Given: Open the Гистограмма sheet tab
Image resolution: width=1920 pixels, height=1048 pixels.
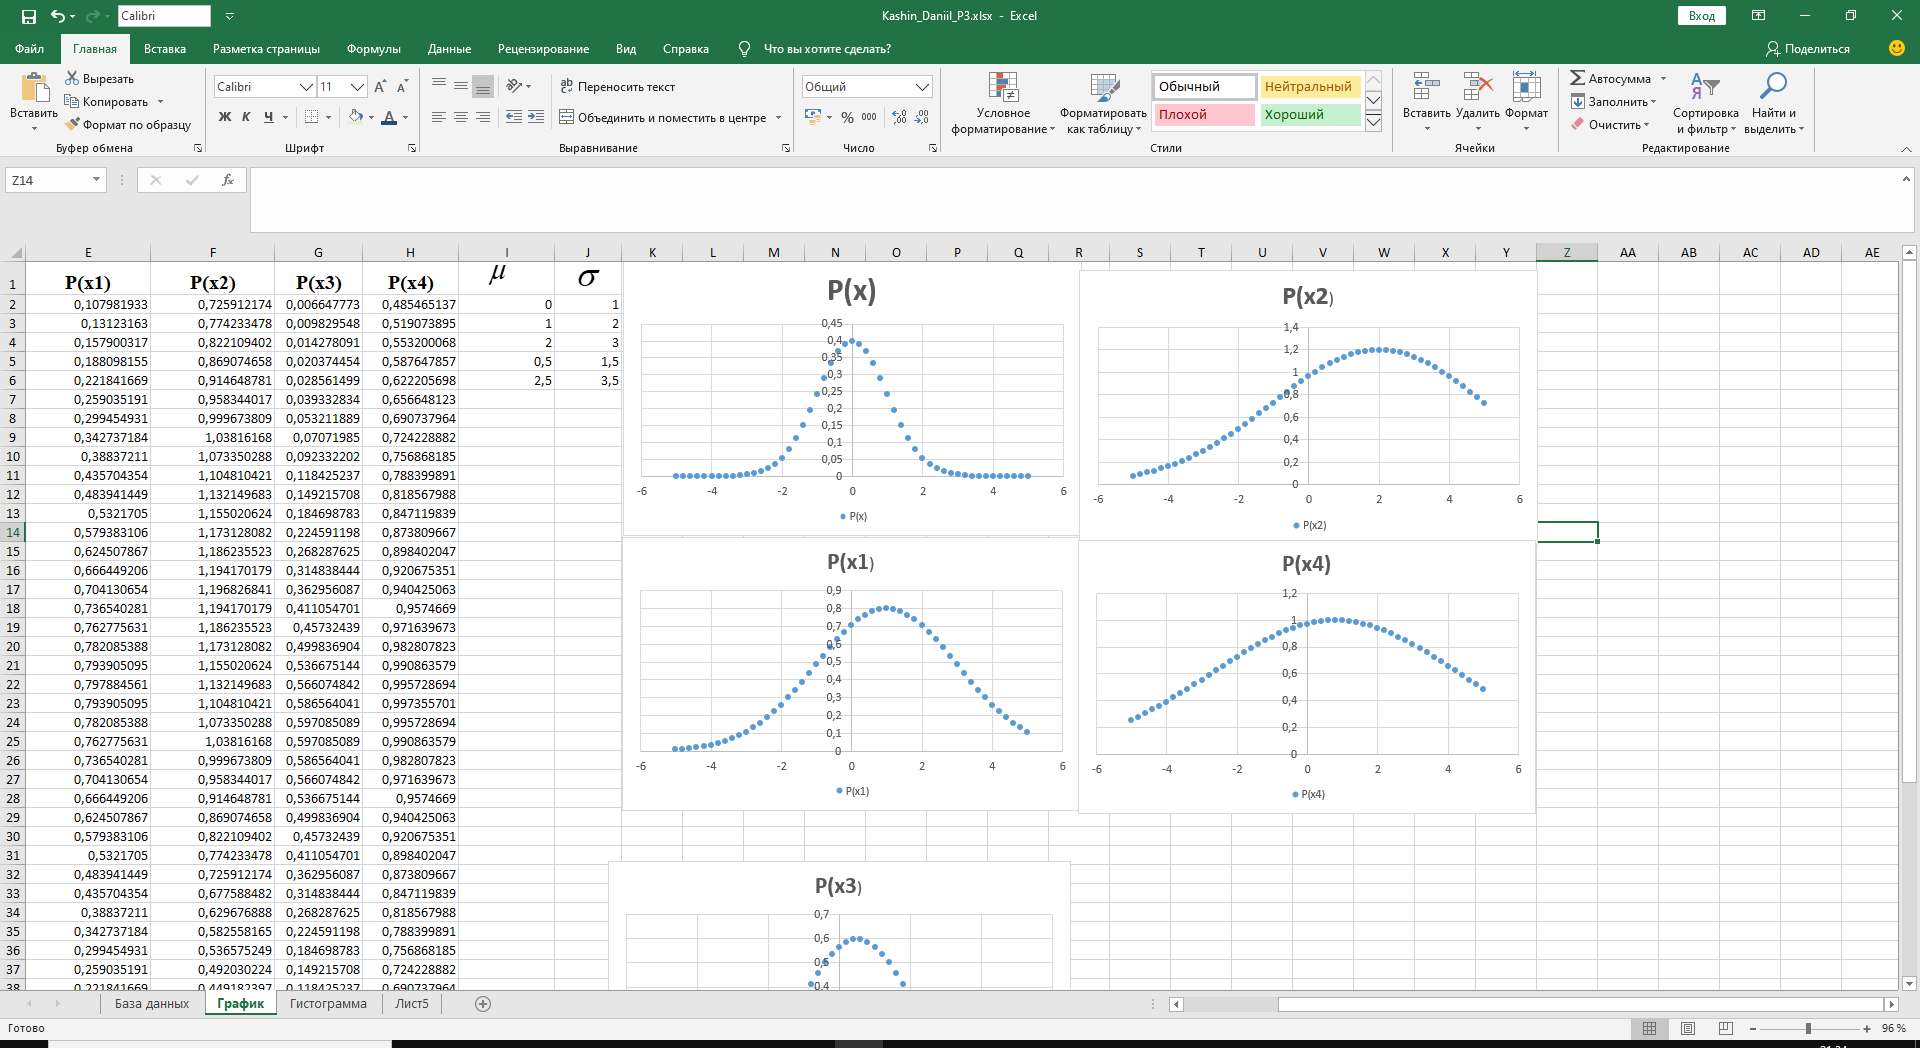Looking at the screenshot, I should [328, 1004].
